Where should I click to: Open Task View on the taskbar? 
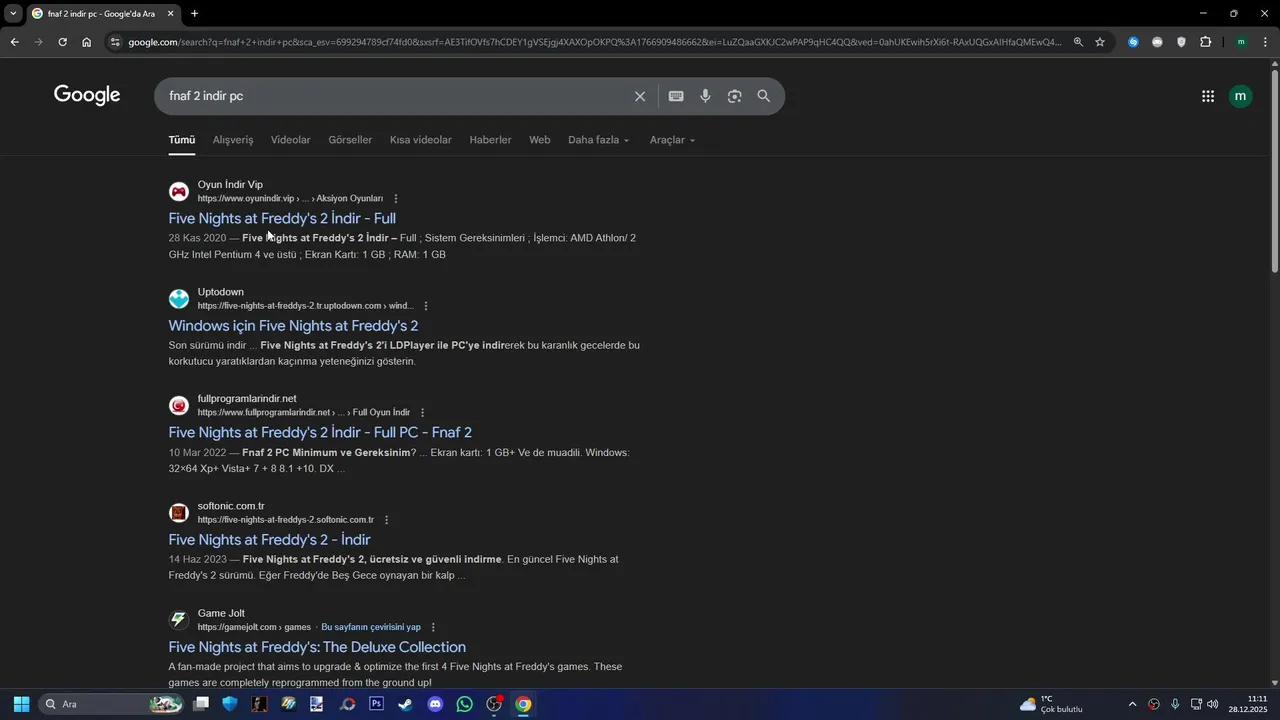201,704
